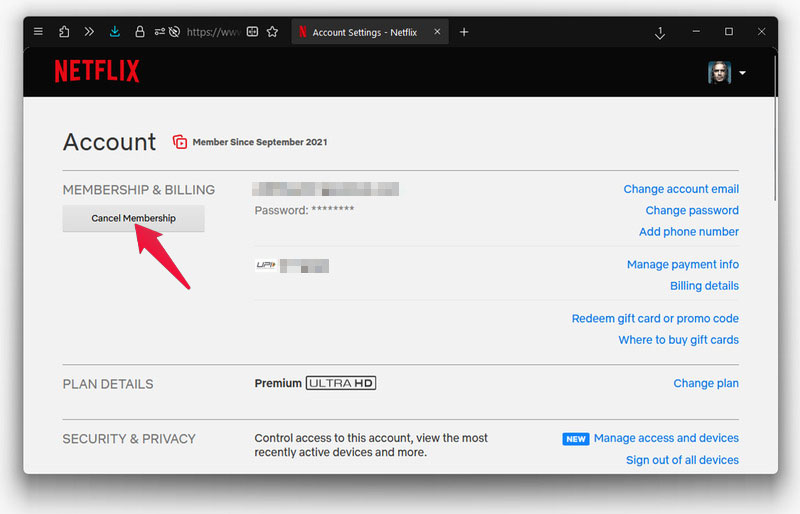Click the Cancel Membership button
The width and height of the screenshot is (800, 514).
[x=134, y=218]
